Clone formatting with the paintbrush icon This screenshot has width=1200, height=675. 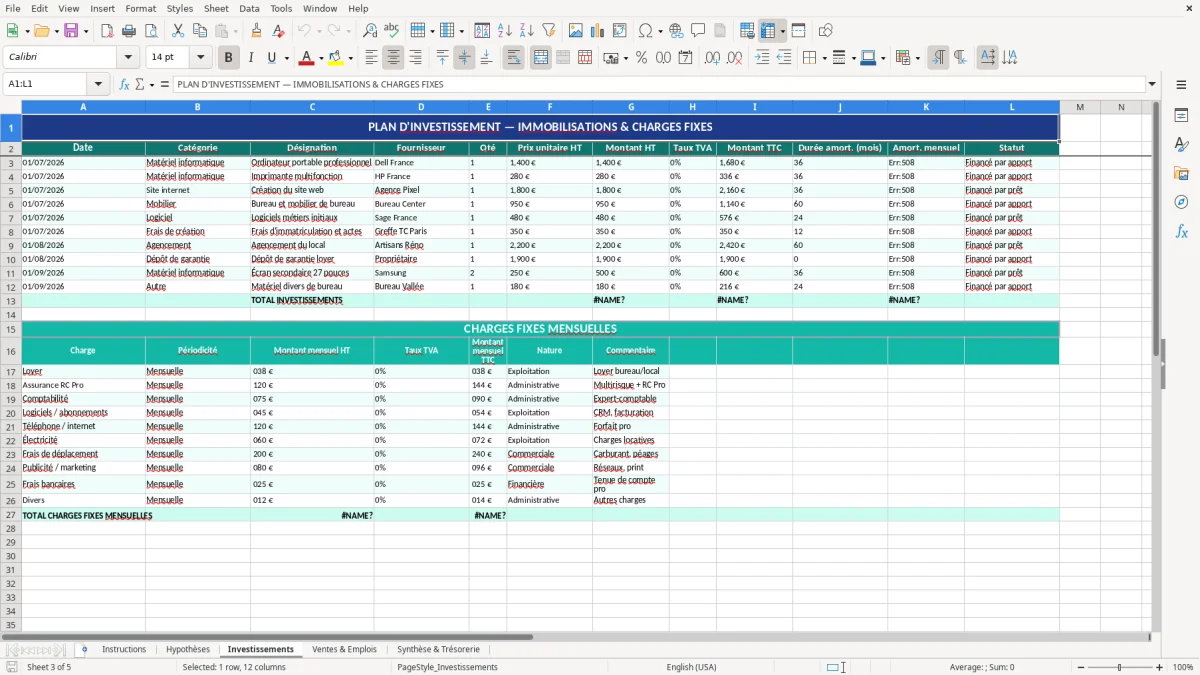[256, 31]
